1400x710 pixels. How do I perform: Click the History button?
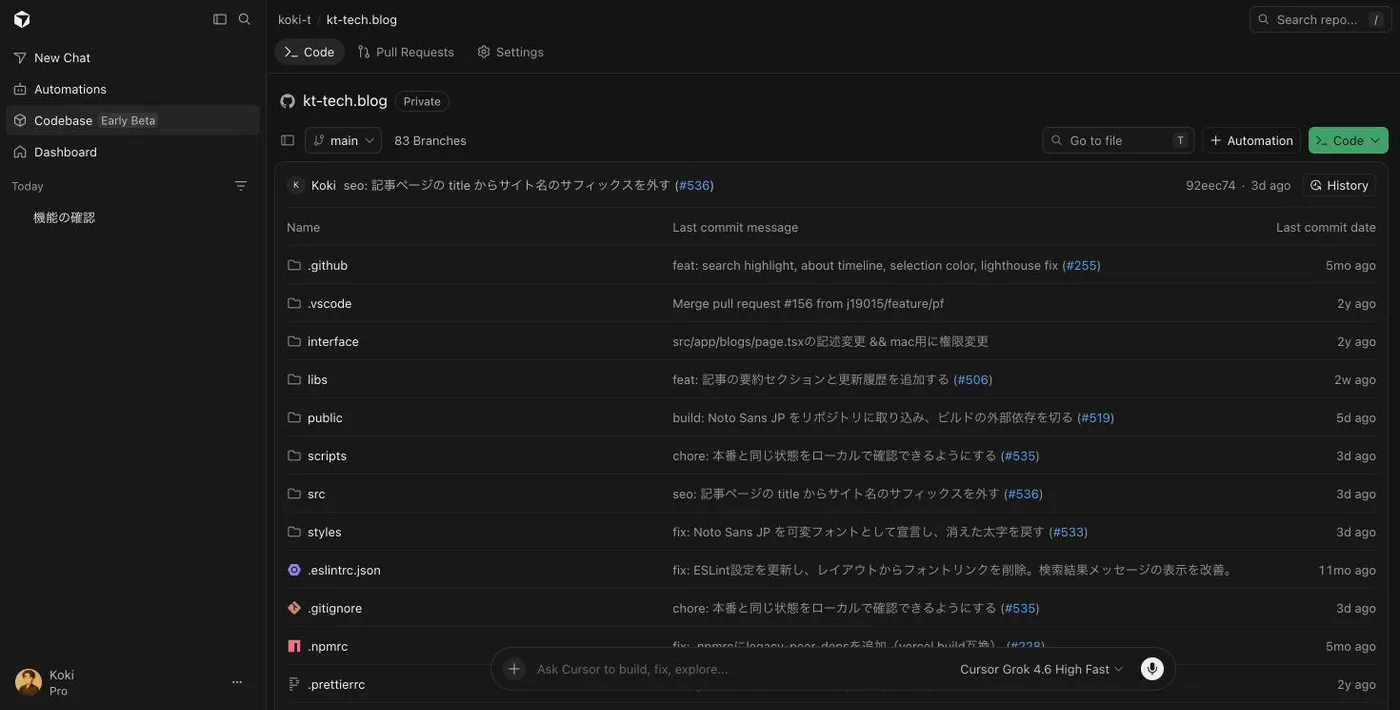[x=1339, y=185]
